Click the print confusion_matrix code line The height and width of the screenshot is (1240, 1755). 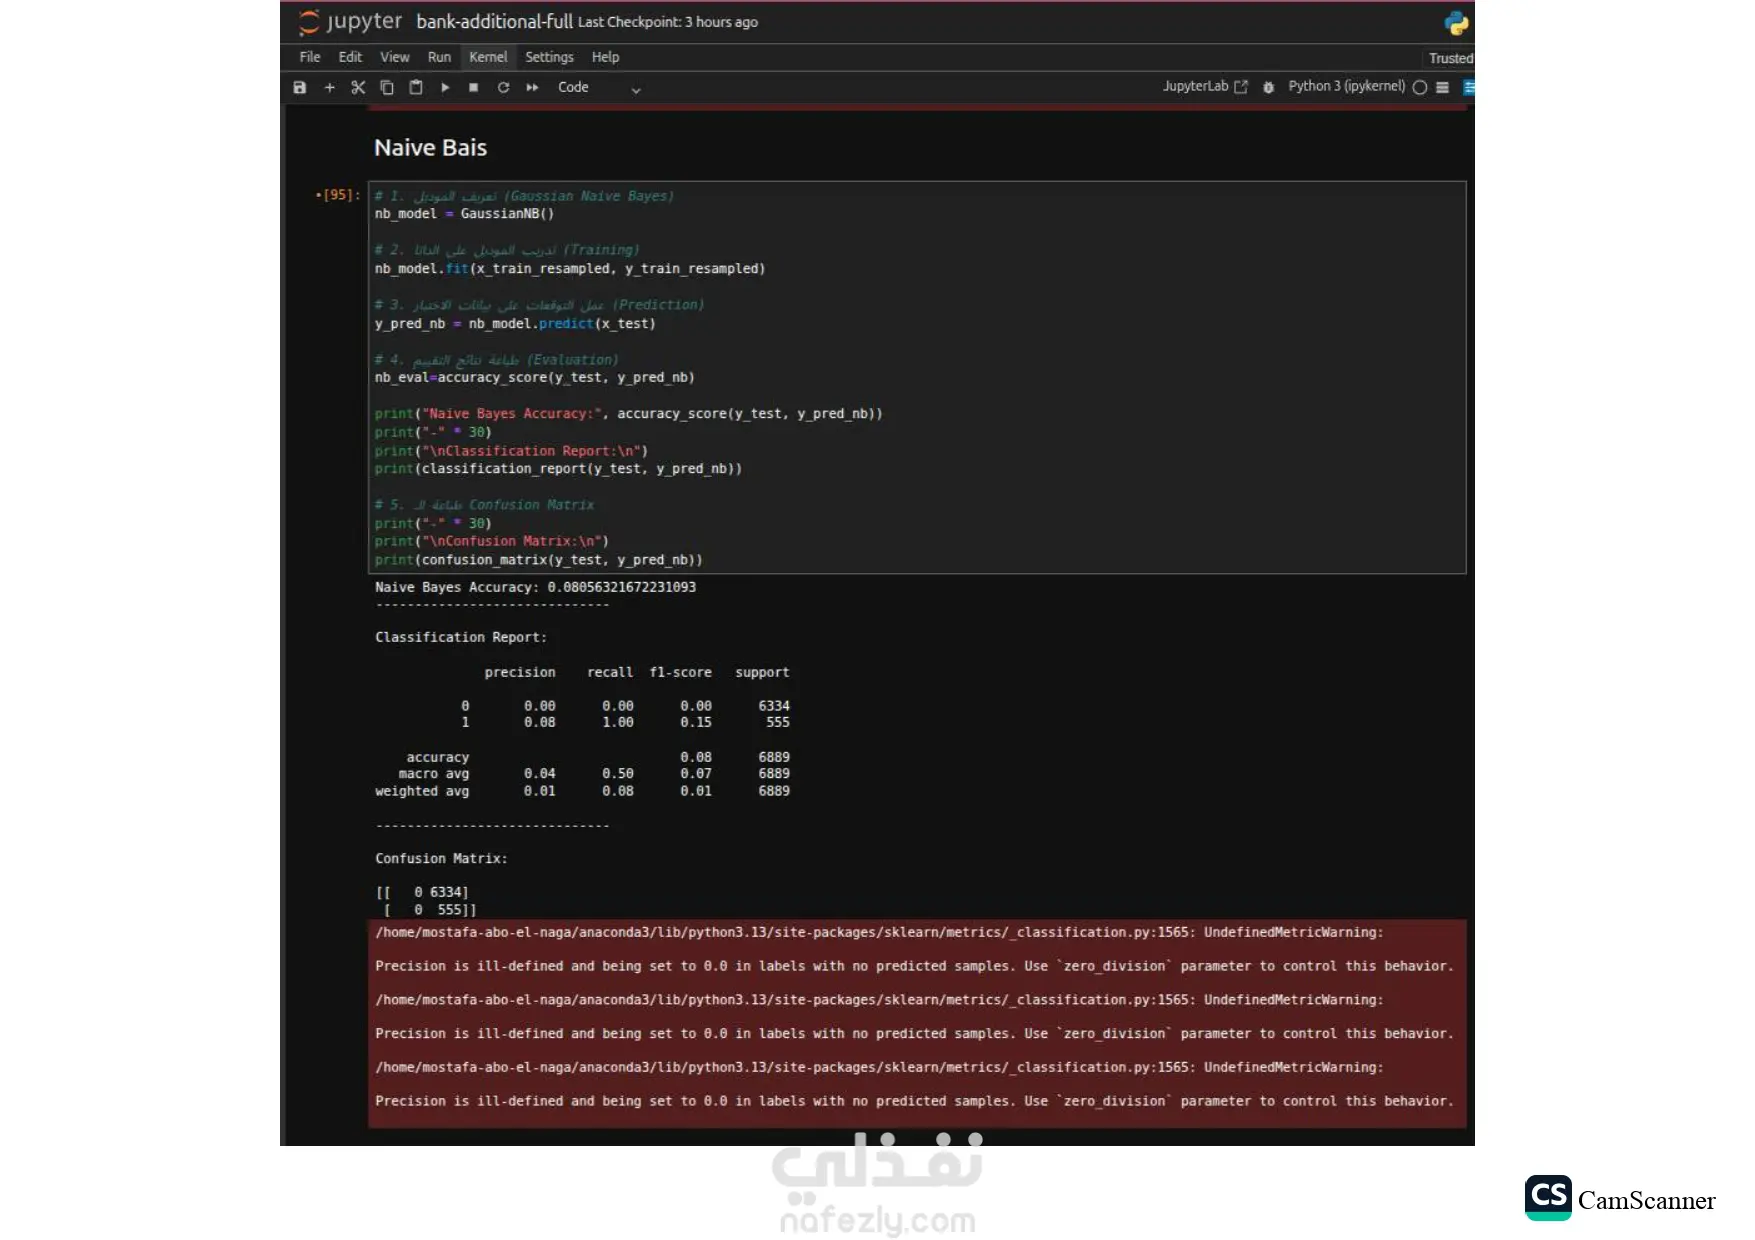pyautogui.click(x=538, y=560)
